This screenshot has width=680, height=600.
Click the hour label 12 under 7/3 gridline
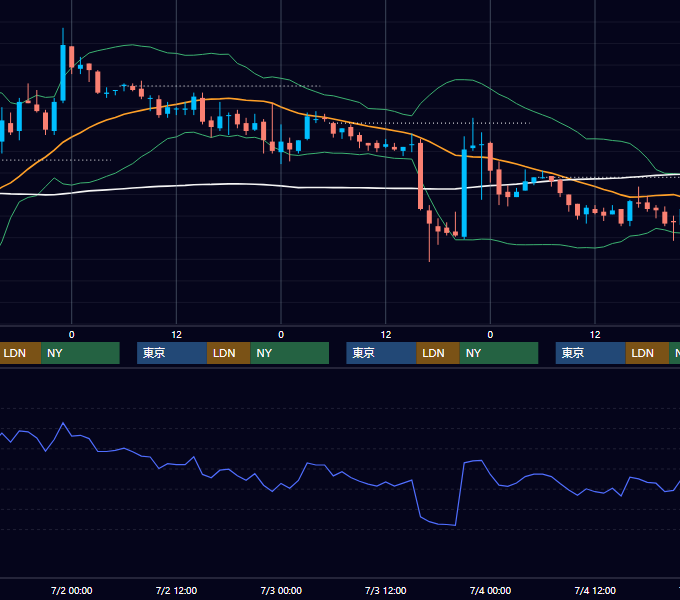click(386, 335)
